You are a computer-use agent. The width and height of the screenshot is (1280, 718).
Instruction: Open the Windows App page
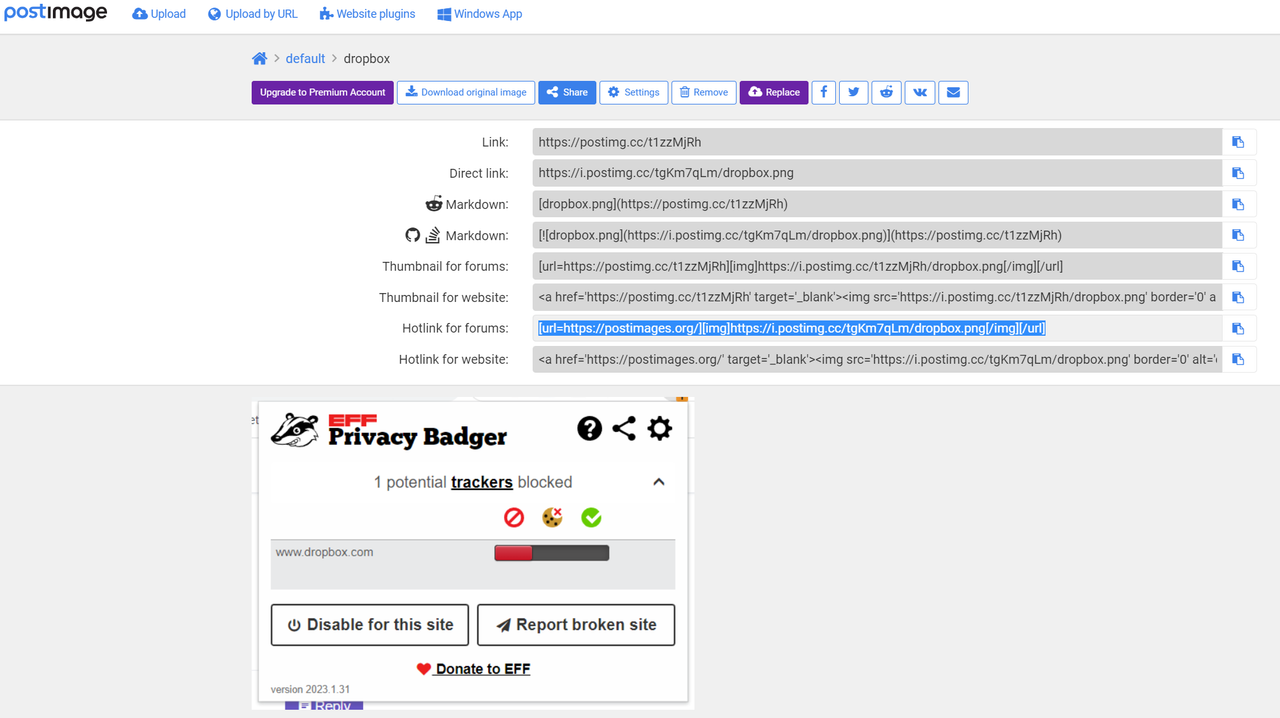point(479,14)
